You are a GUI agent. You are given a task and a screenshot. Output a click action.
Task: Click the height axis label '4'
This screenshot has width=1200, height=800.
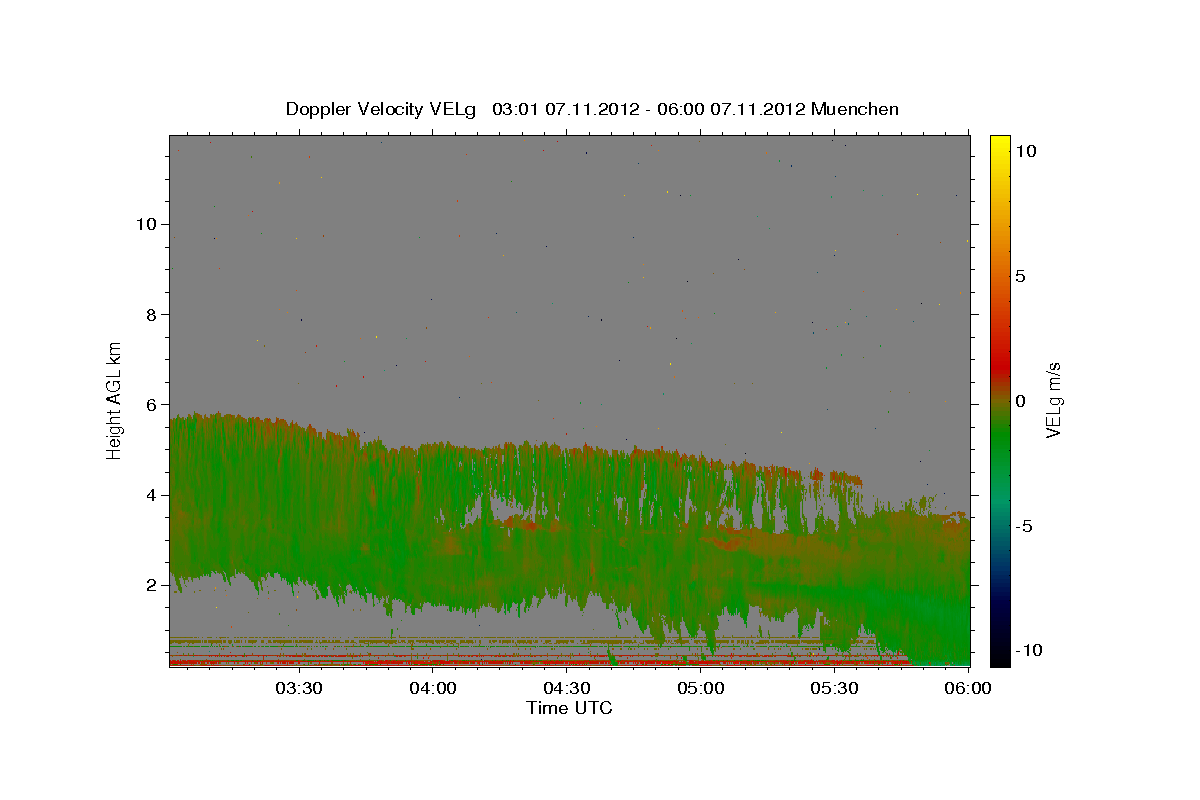pos(149,494)
